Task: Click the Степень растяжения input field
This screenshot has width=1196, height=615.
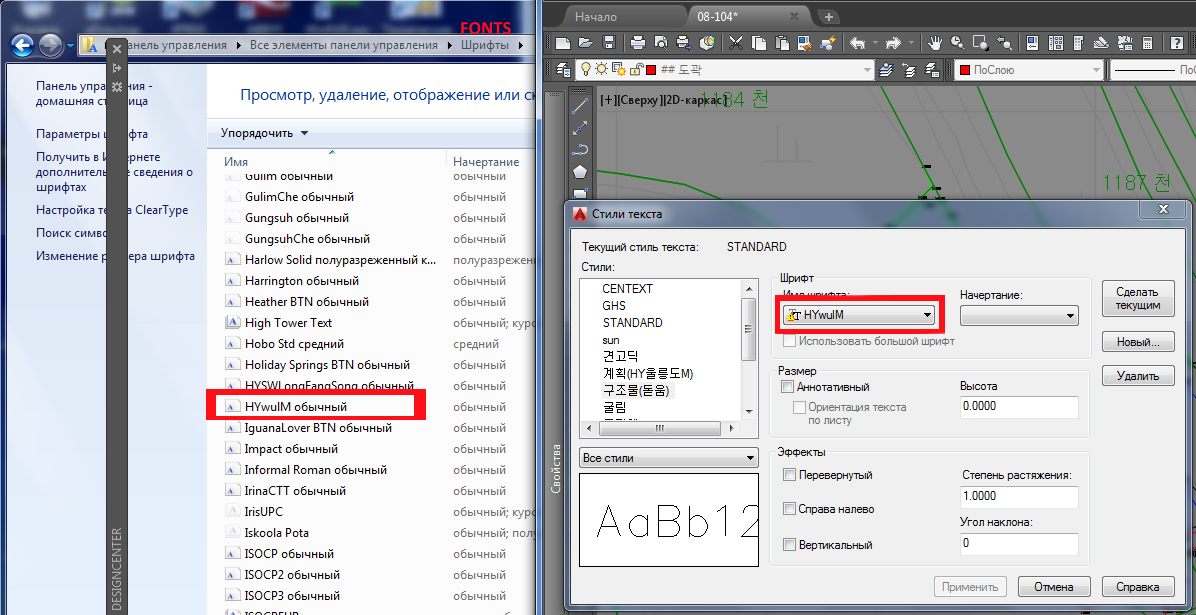Action: click(x=1019, y=496)
